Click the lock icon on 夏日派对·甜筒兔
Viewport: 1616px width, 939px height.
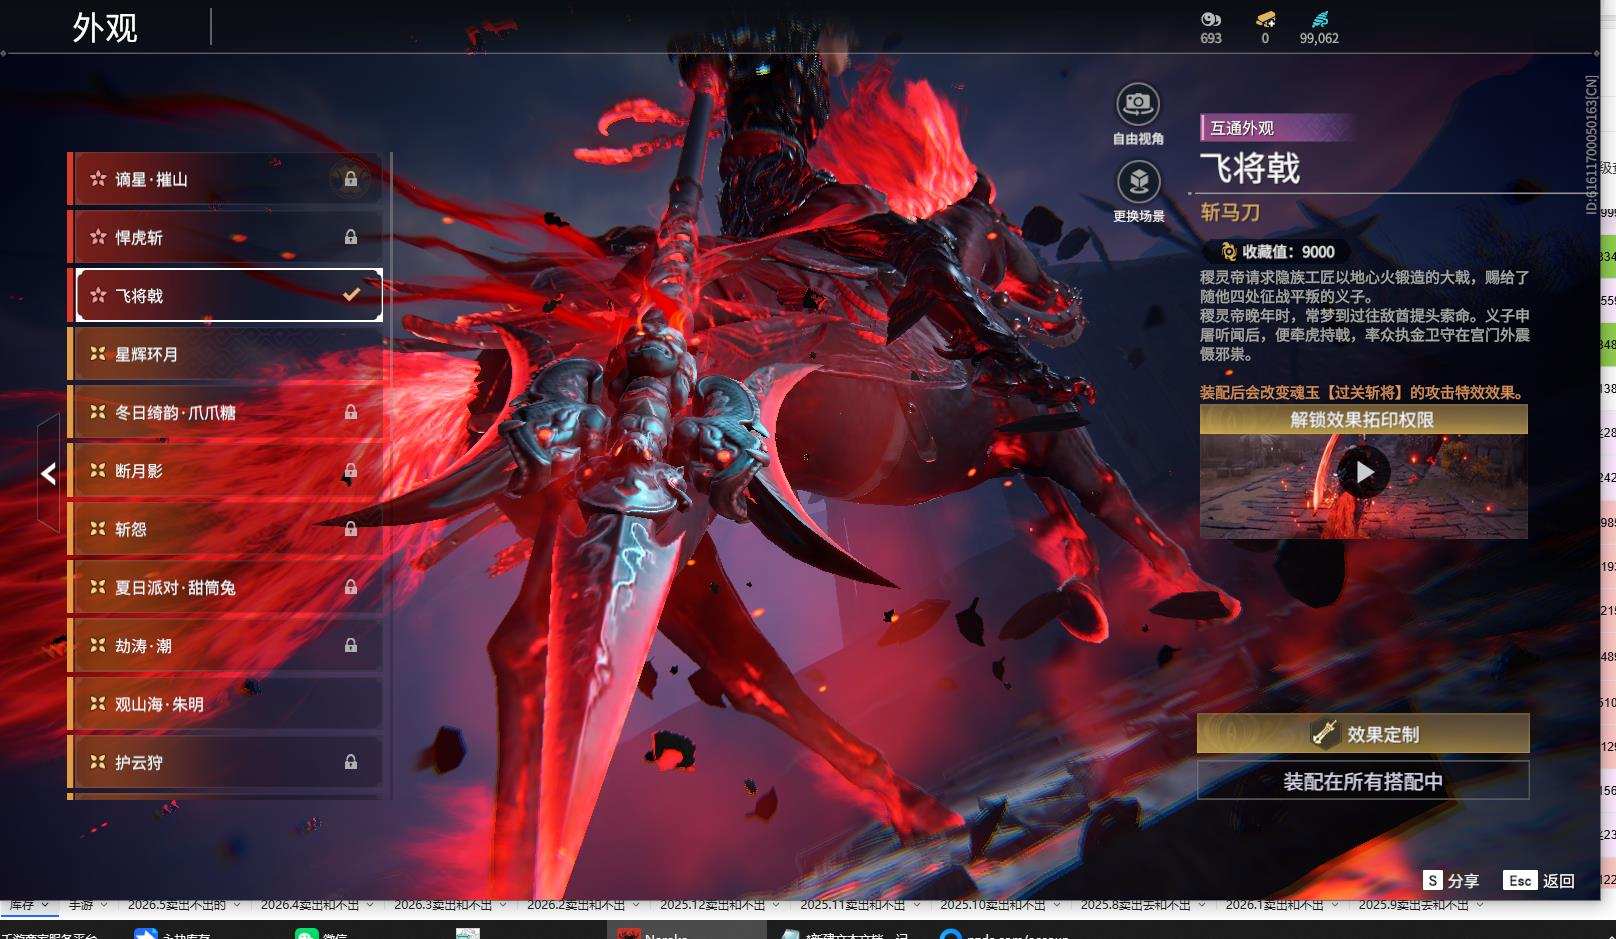tap(351, 587)
